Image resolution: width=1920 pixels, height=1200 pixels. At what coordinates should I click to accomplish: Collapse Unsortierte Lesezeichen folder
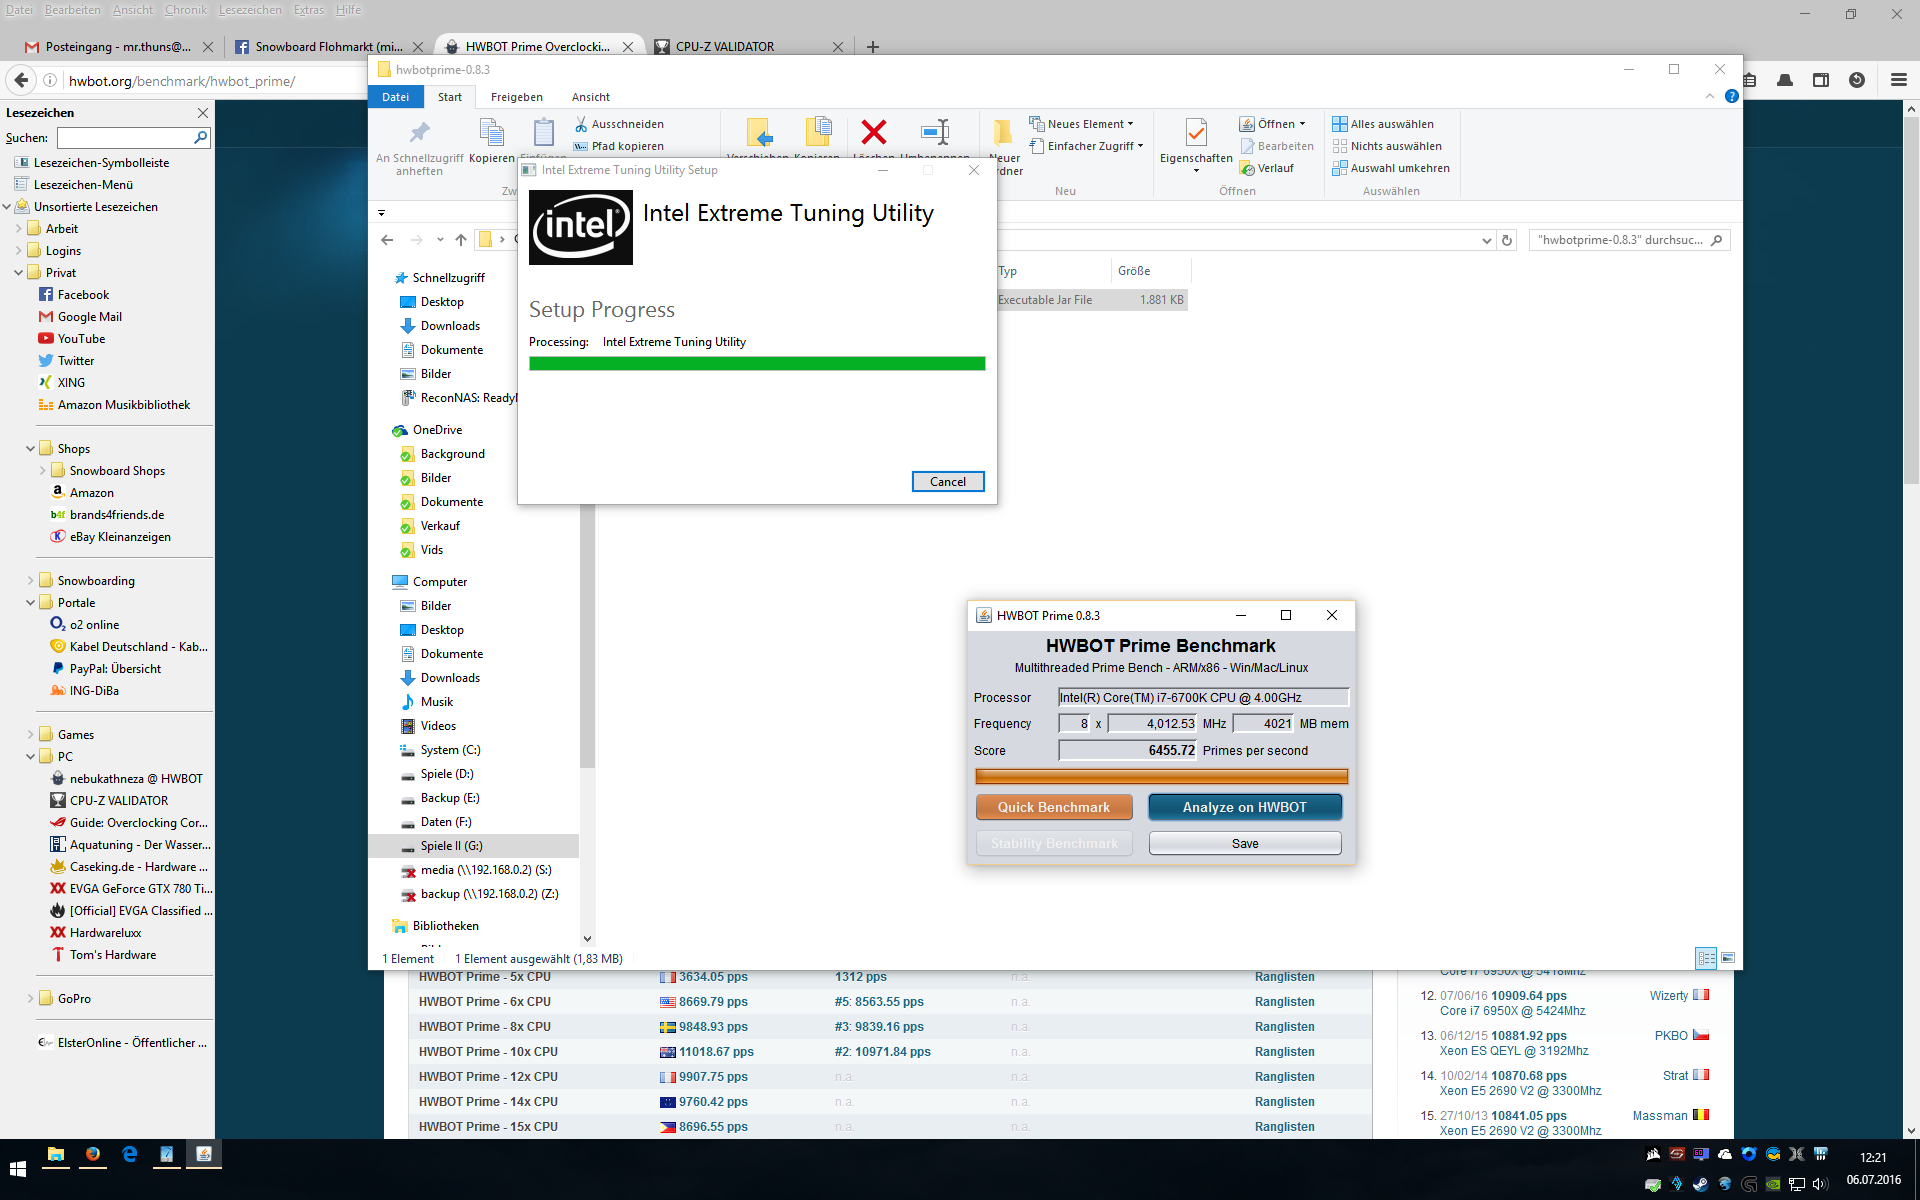coord(6,207)
